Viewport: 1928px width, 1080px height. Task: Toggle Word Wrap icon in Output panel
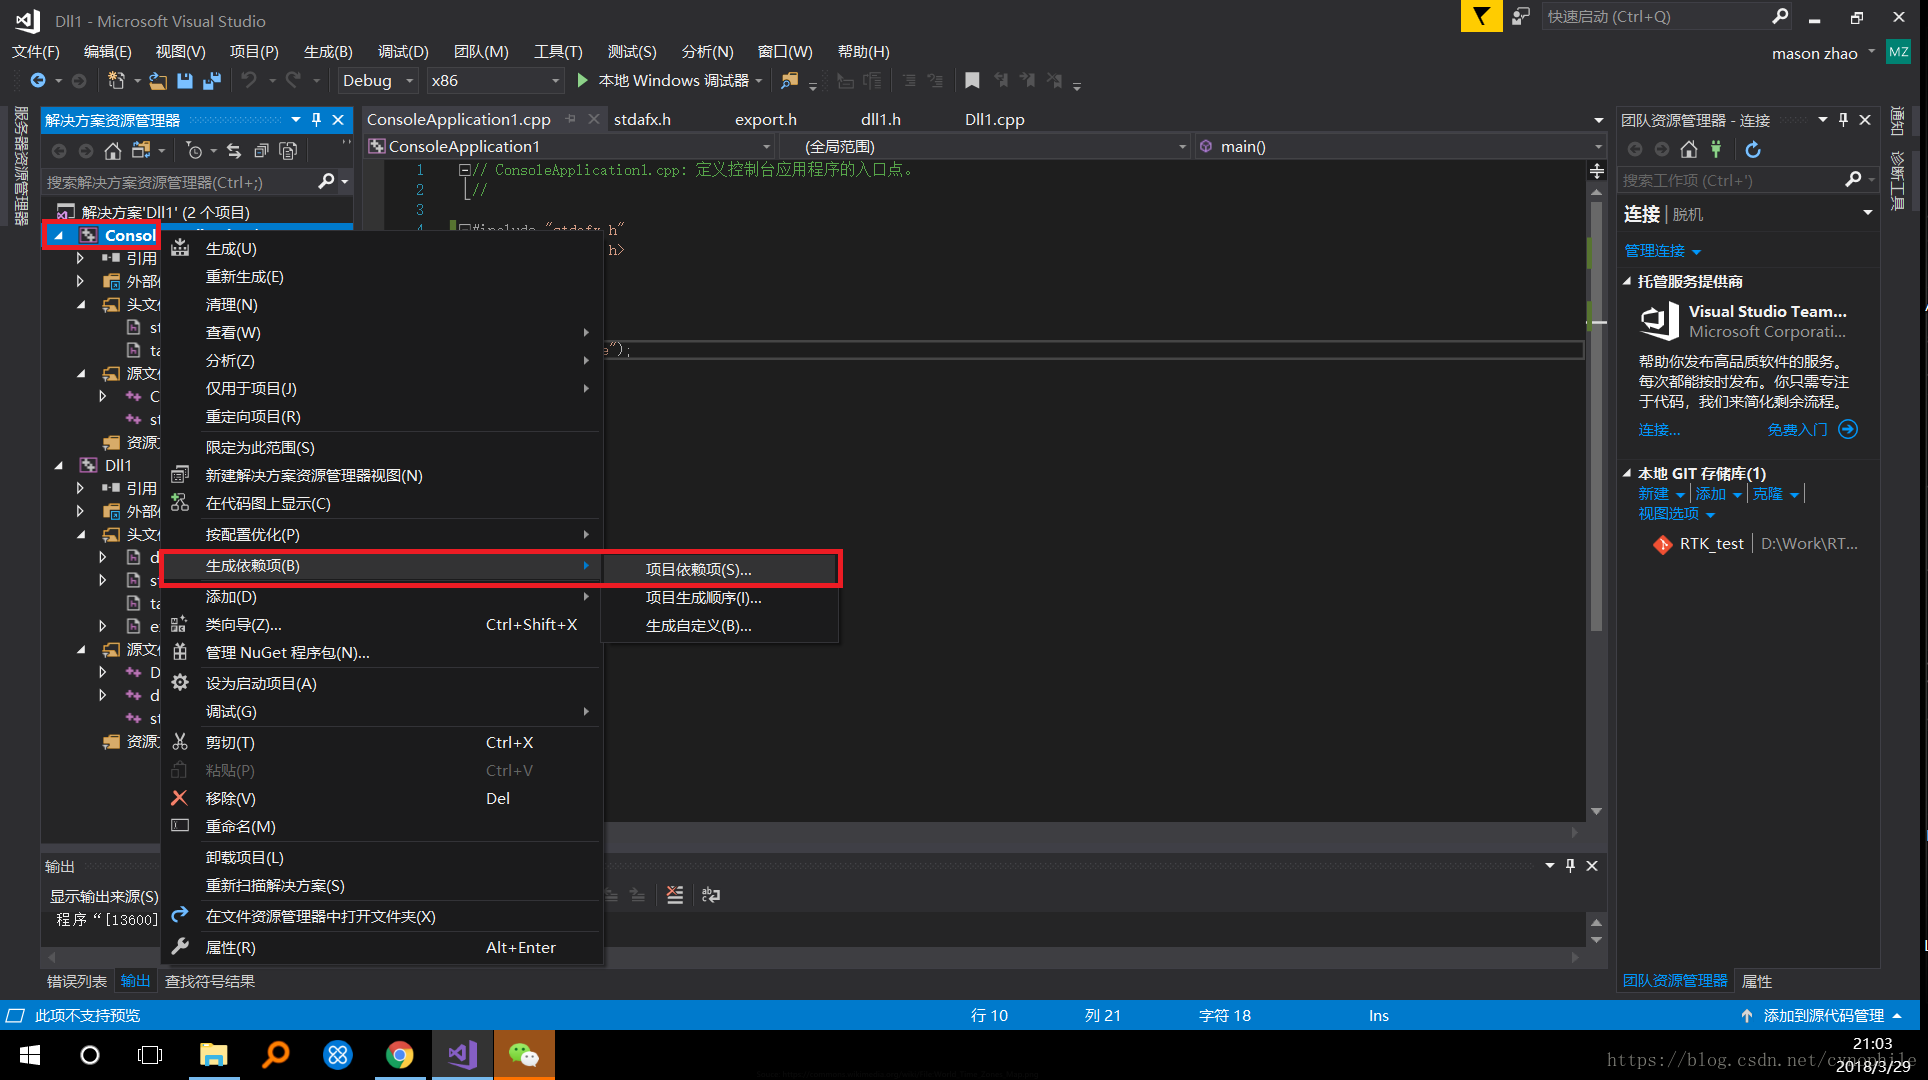point(711,895)
